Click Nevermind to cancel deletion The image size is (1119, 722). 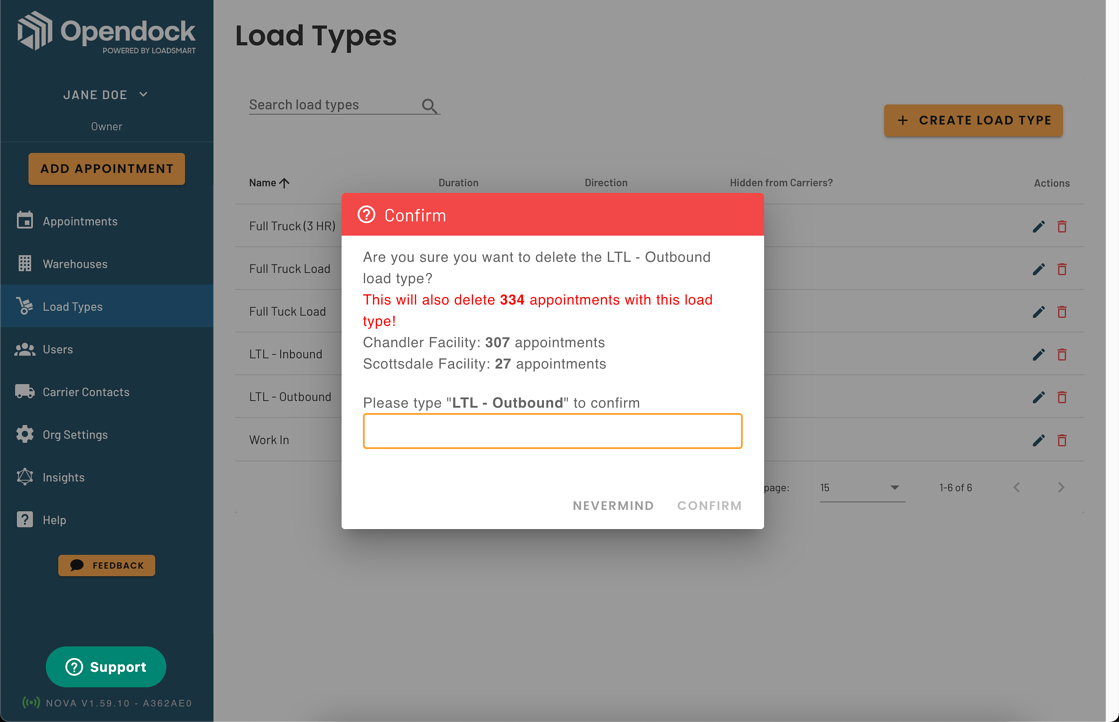[x=613, y=505]
